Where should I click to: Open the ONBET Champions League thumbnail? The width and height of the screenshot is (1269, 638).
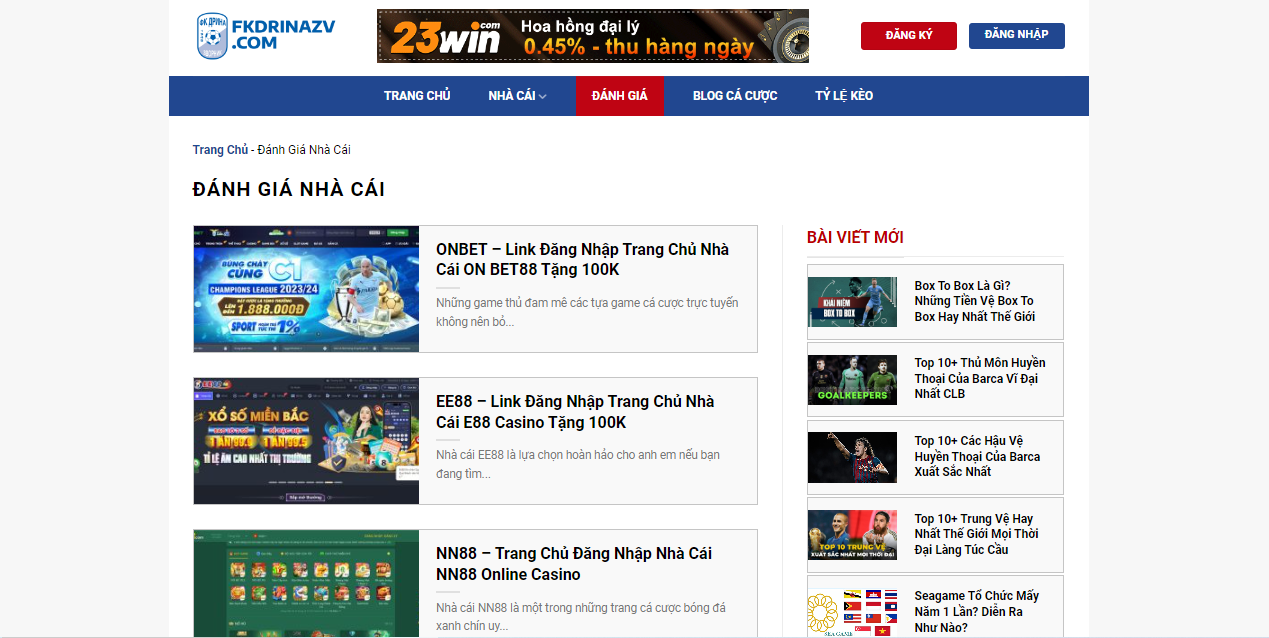pos(306,289)
